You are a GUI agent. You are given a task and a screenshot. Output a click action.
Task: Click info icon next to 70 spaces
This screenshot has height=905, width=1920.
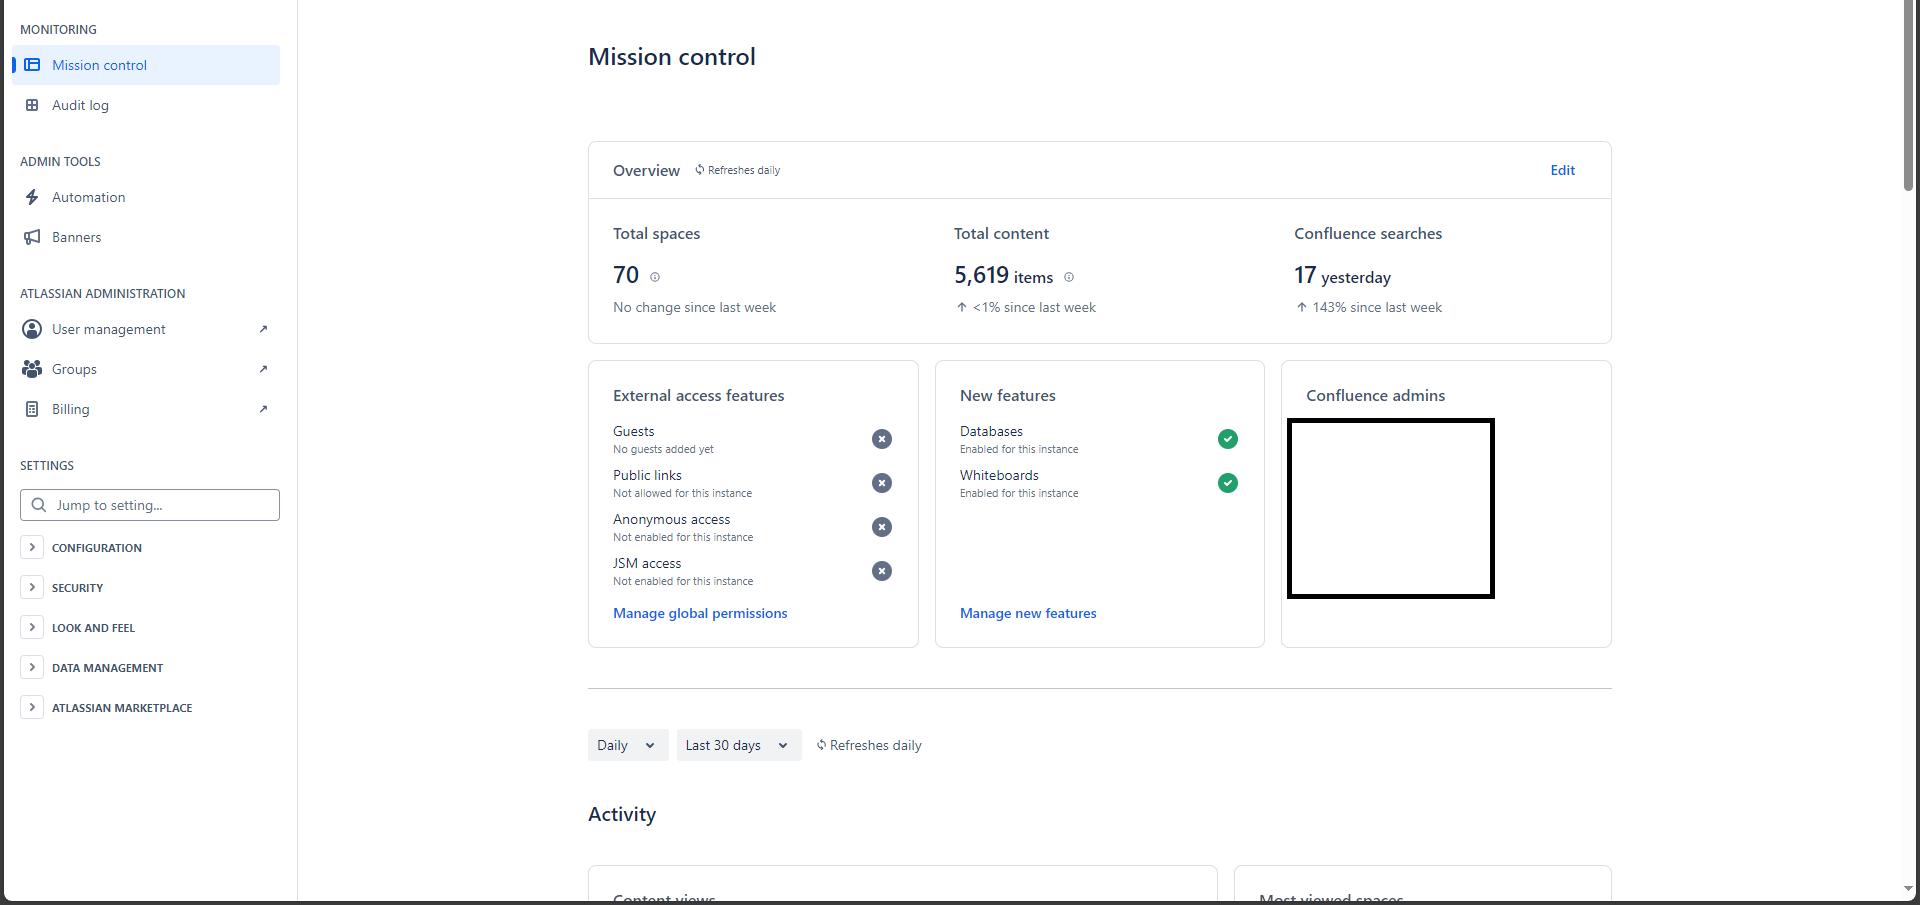pyautogui.click(x=655, y=277)
